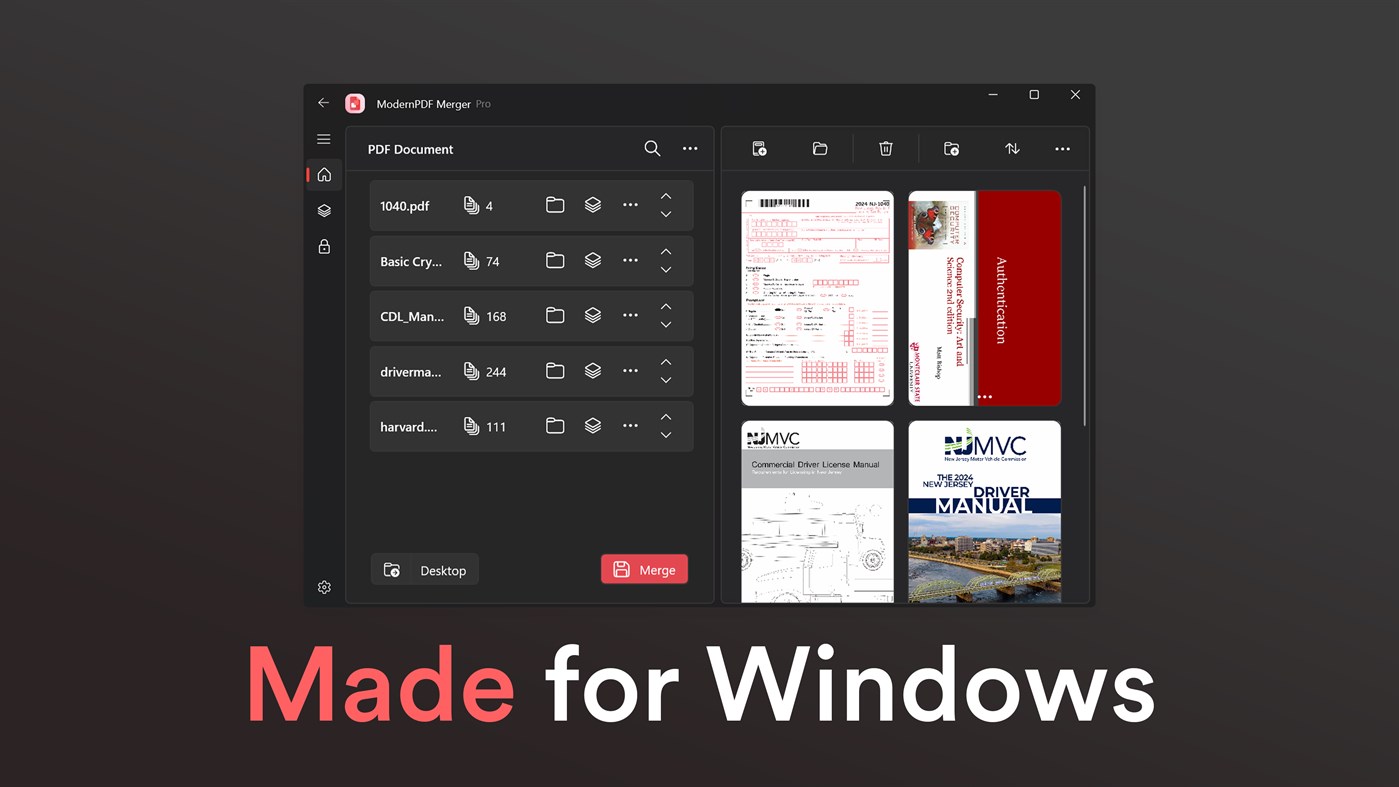
Task: Change the Desktop output destination
Action: 424,569
